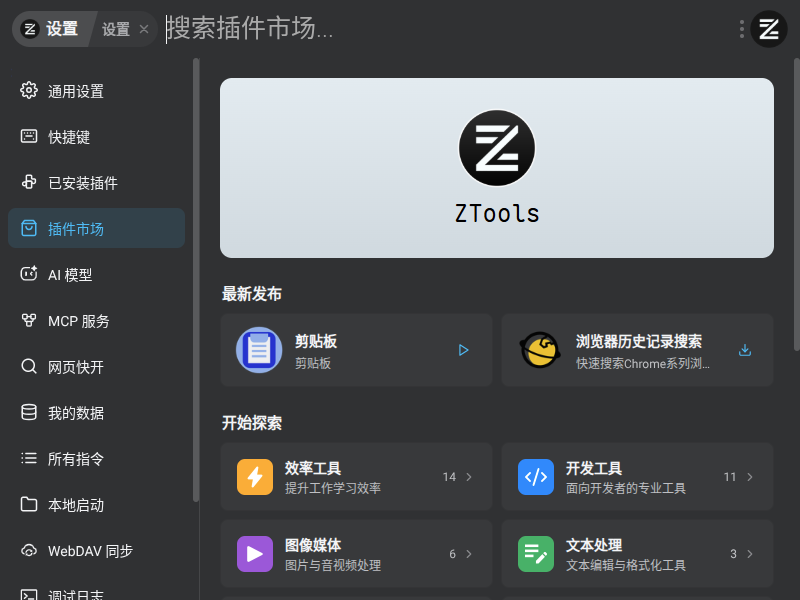Browse the 图像媒体 category
Image resolution: width=800 pixels, height=600 pixels.
pyautogui.click(x=357, y=554)
